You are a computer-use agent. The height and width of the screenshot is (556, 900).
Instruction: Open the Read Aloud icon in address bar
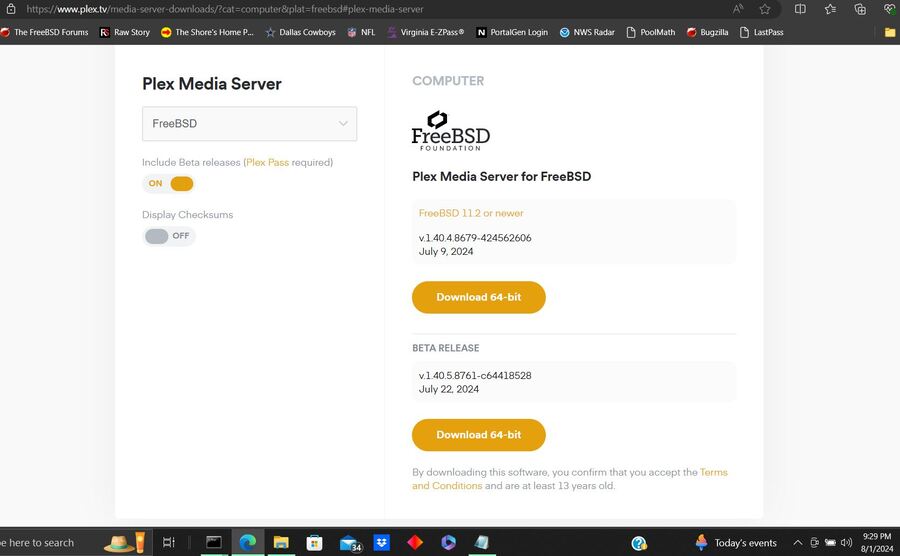pos(738,9)
